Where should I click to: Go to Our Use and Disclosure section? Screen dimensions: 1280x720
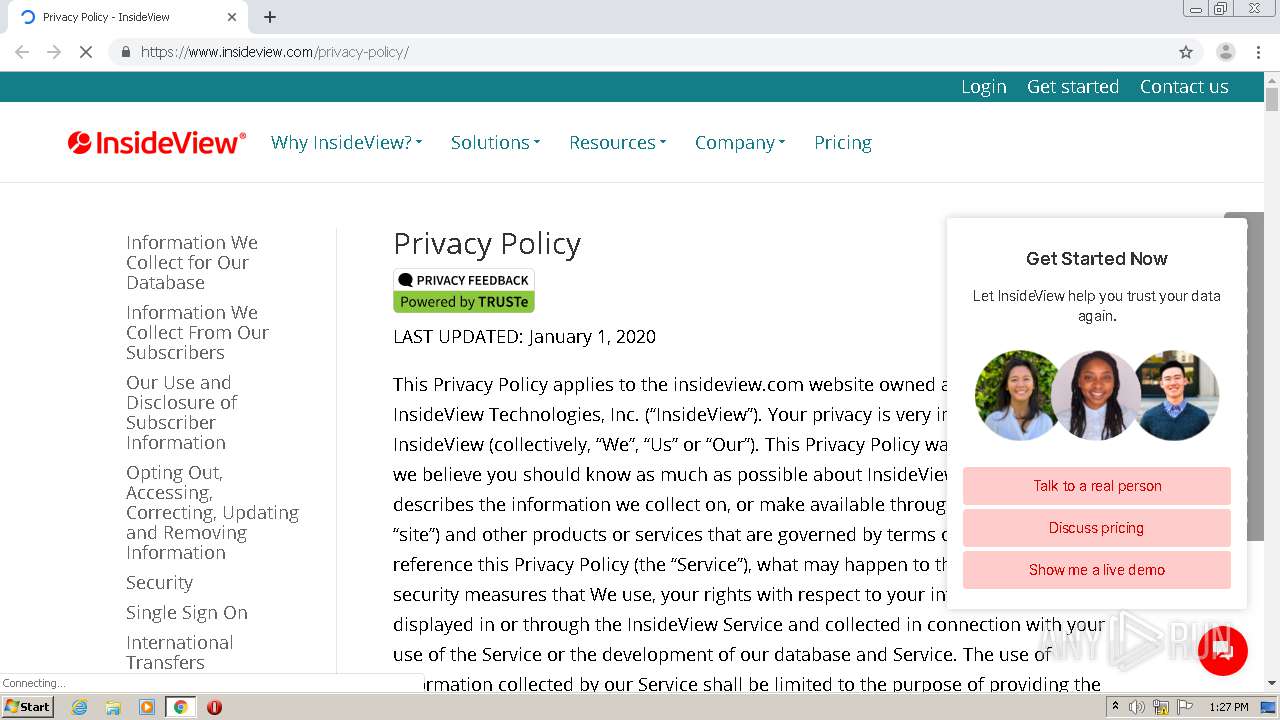pyautogui.click(x=182, y=413)
